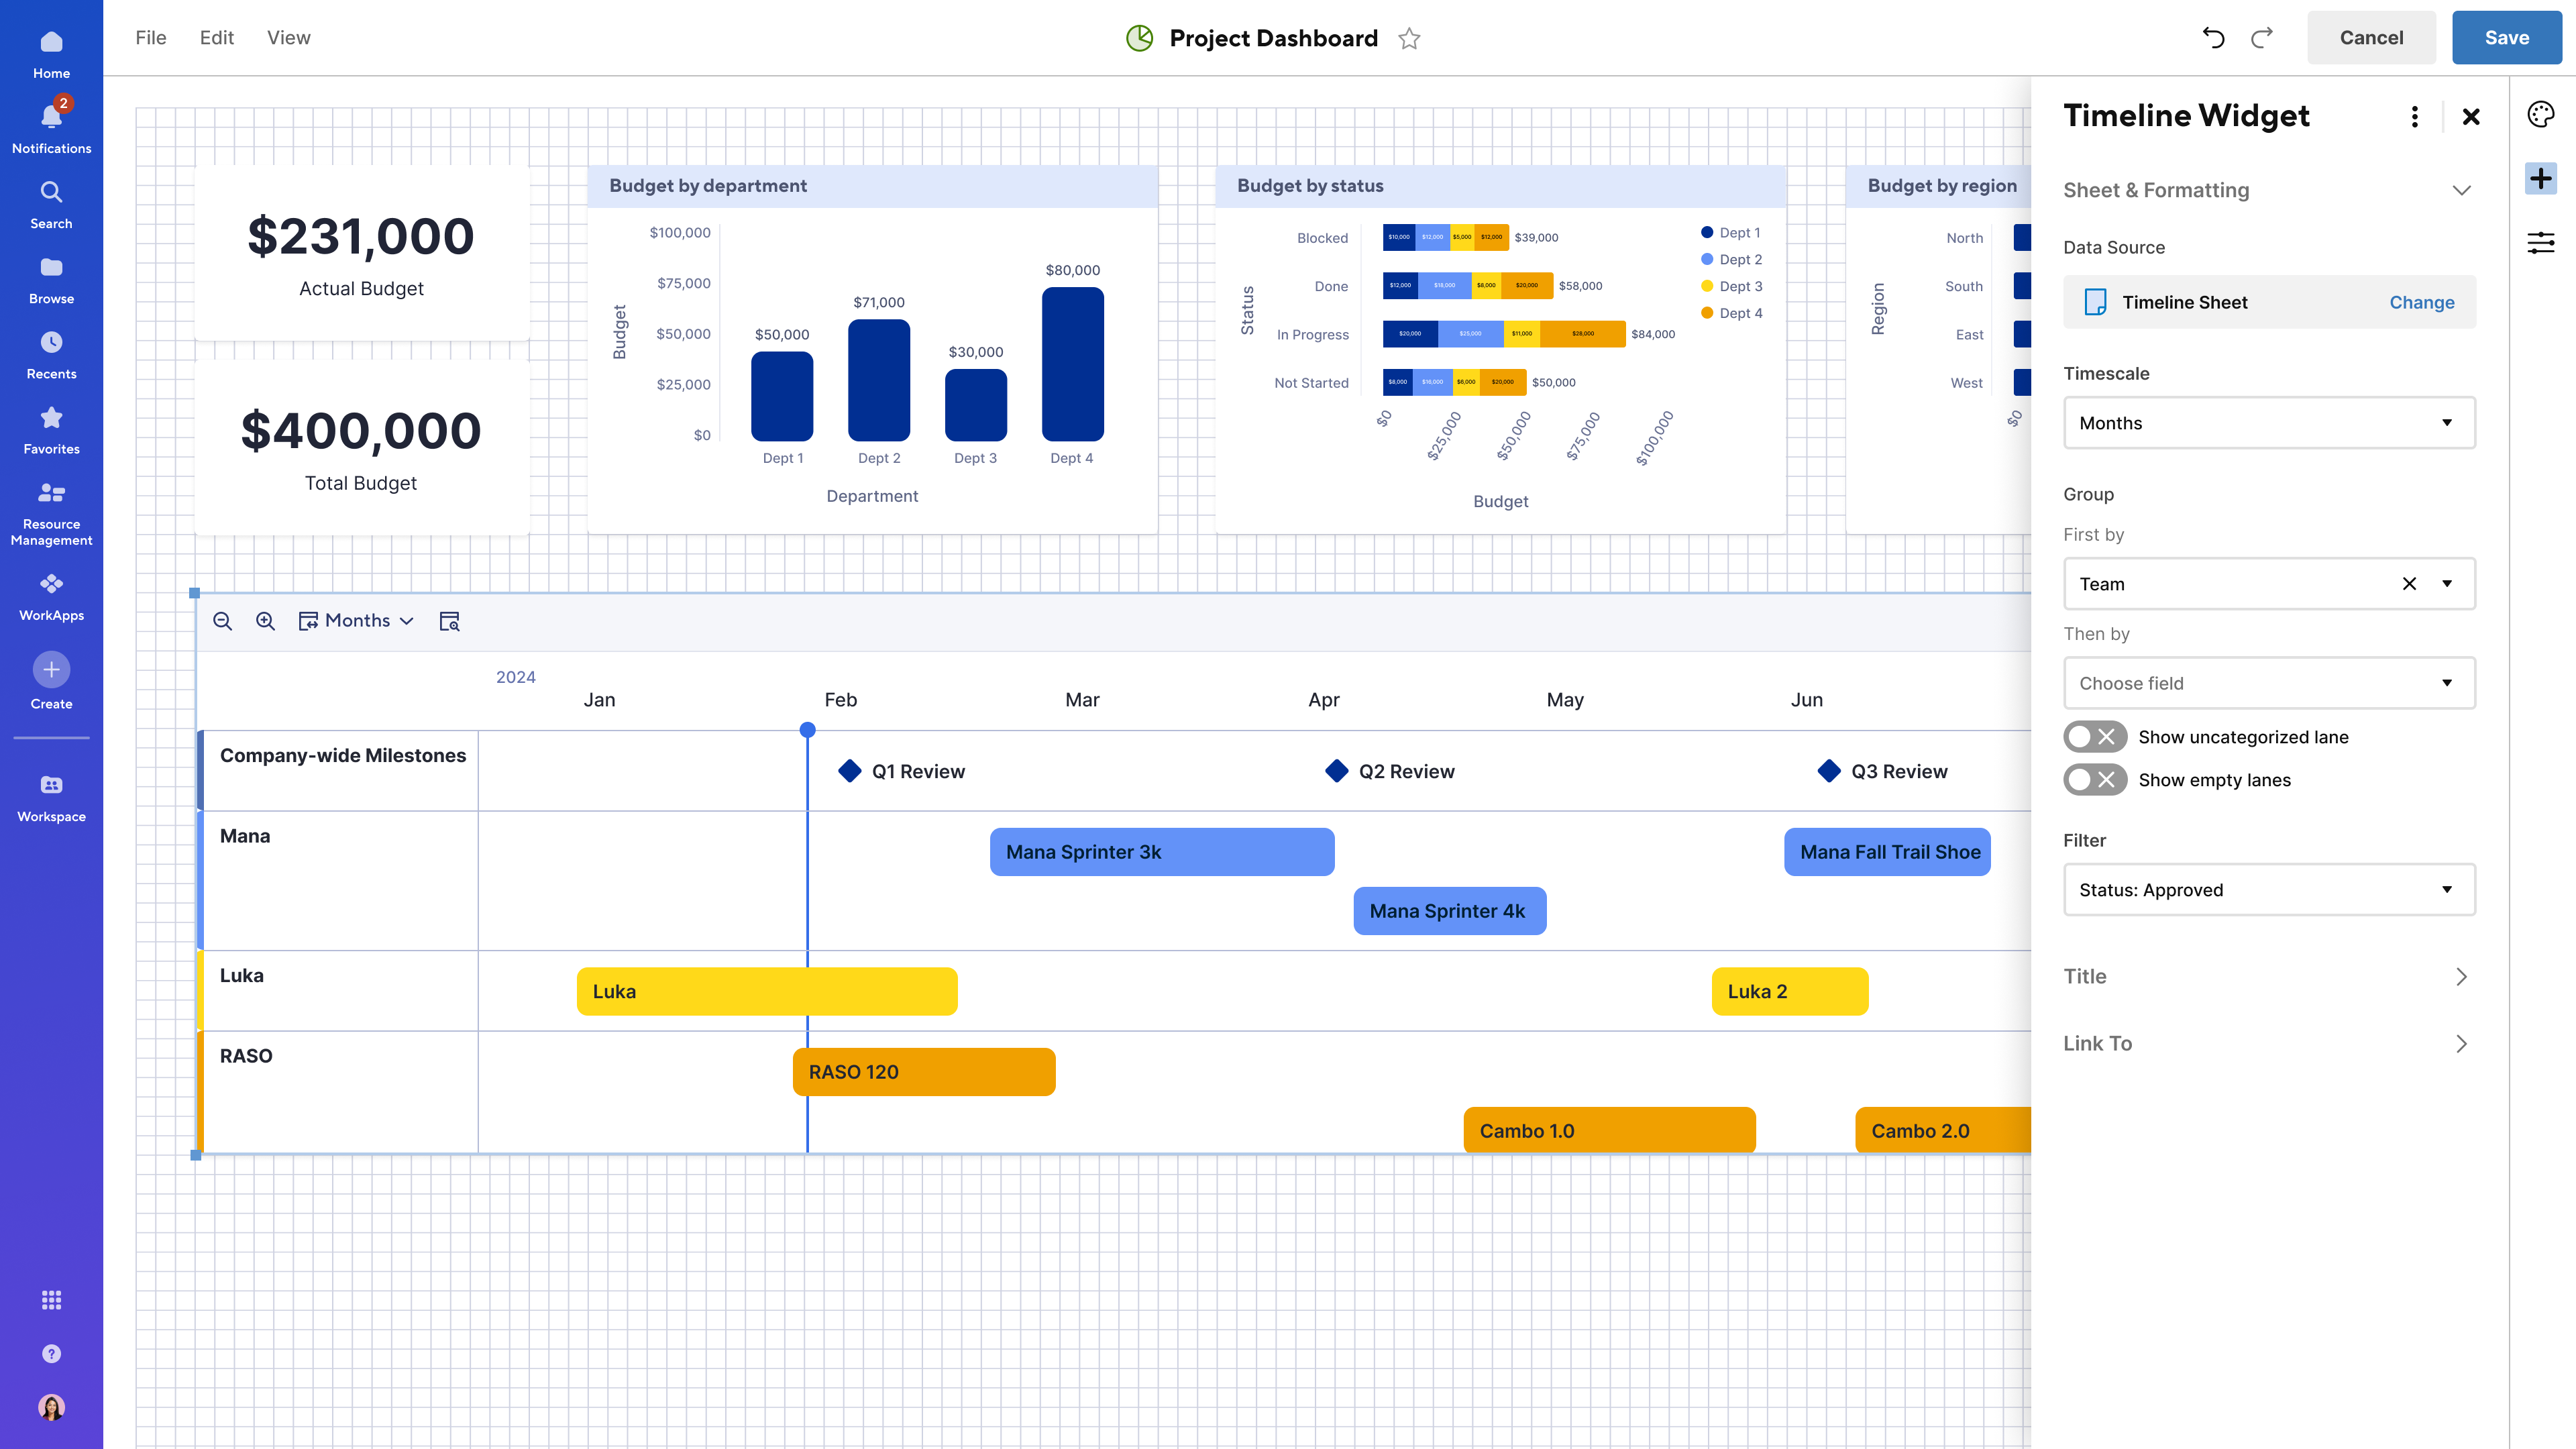Save the dashboard
Screen dimensions: 2576x1449
2507,37
